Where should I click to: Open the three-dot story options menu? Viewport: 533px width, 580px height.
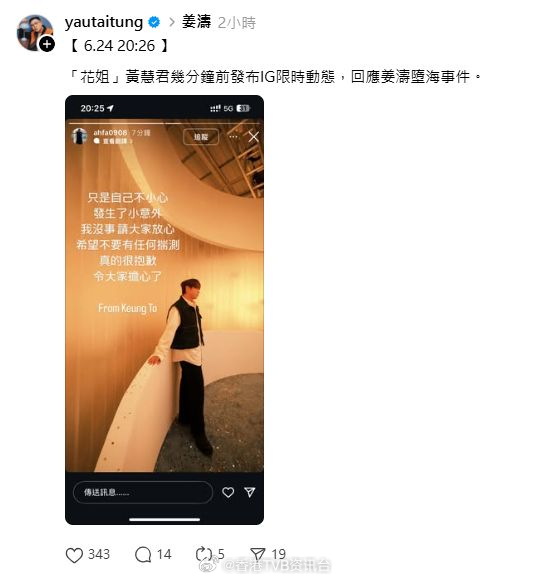point(233,136)
